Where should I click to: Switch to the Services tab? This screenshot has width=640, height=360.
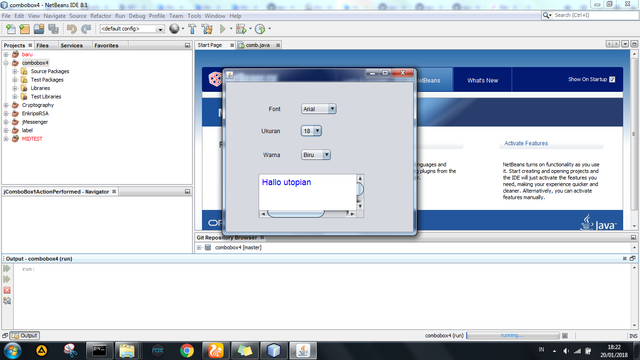coord(71,45)
